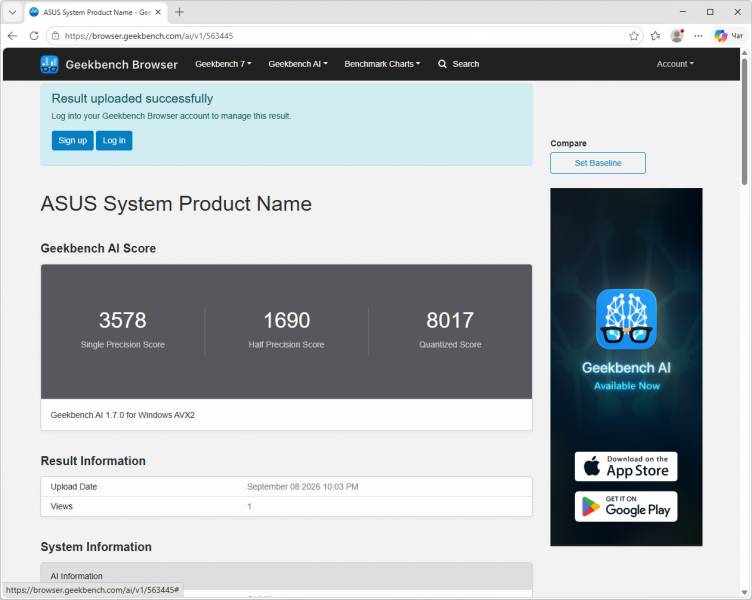The image size is (752, 600).
Task: Reload the page with the refresh icon
Action: [x=34, y=36]
